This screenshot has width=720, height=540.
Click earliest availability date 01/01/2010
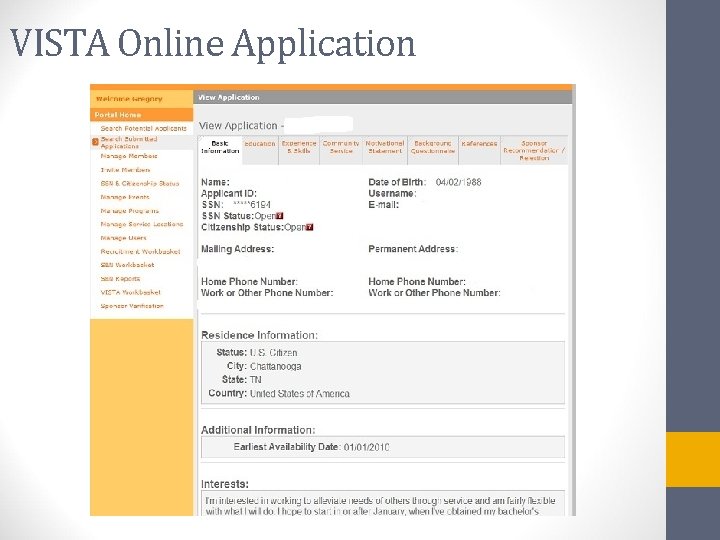(x=366, y=447)
